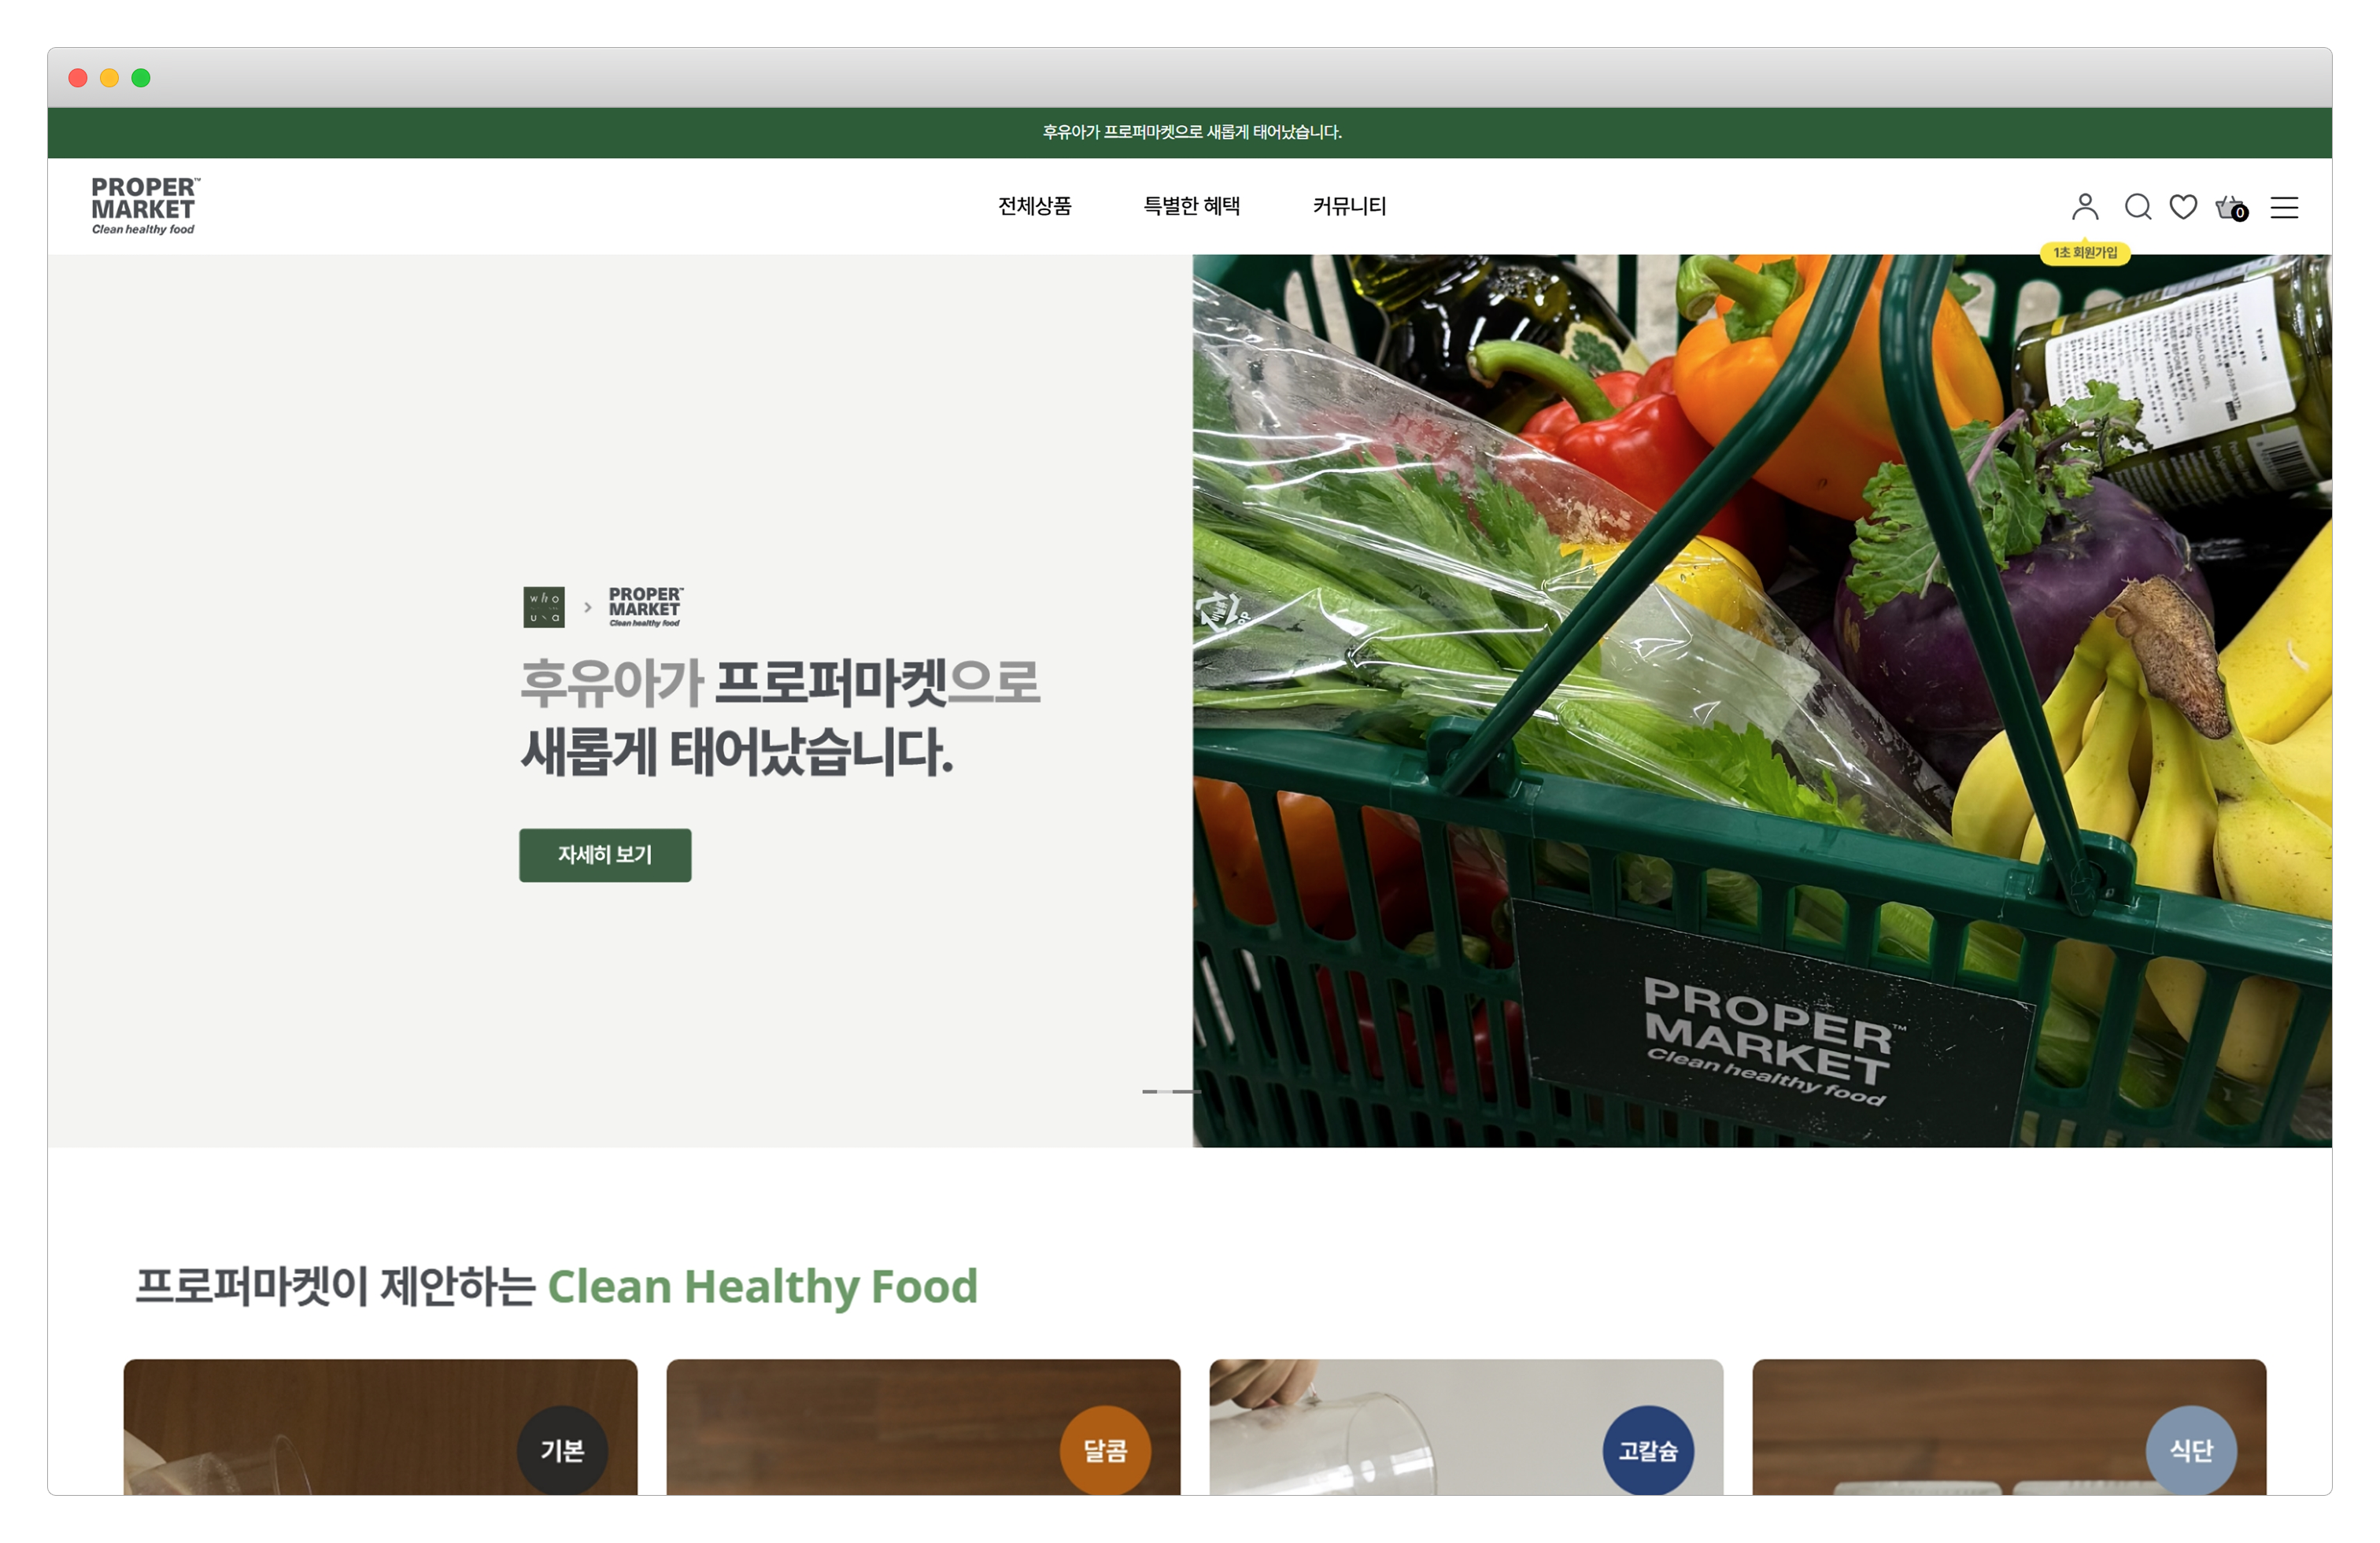Select the first slide indicator dash
The image size is (2380, 1543).
coord(1150,1091)
